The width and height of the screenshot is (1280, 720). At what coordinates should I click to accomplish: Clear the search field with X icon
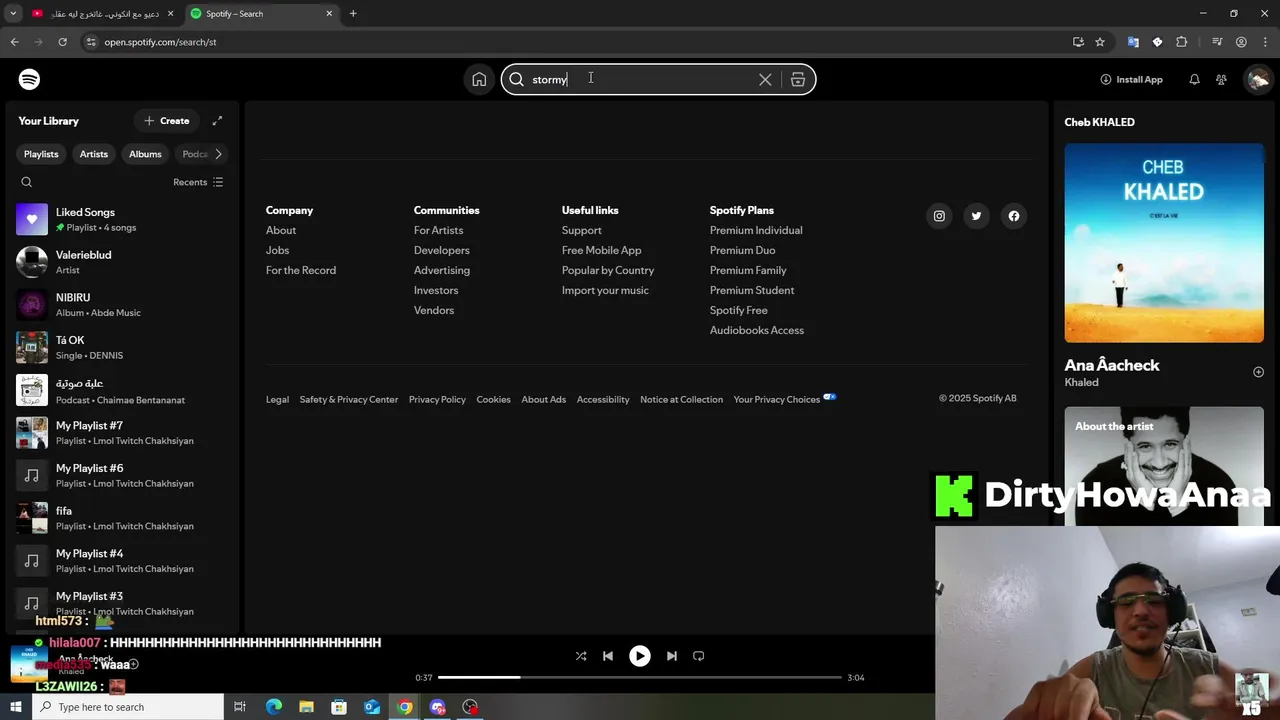(765, 80)
